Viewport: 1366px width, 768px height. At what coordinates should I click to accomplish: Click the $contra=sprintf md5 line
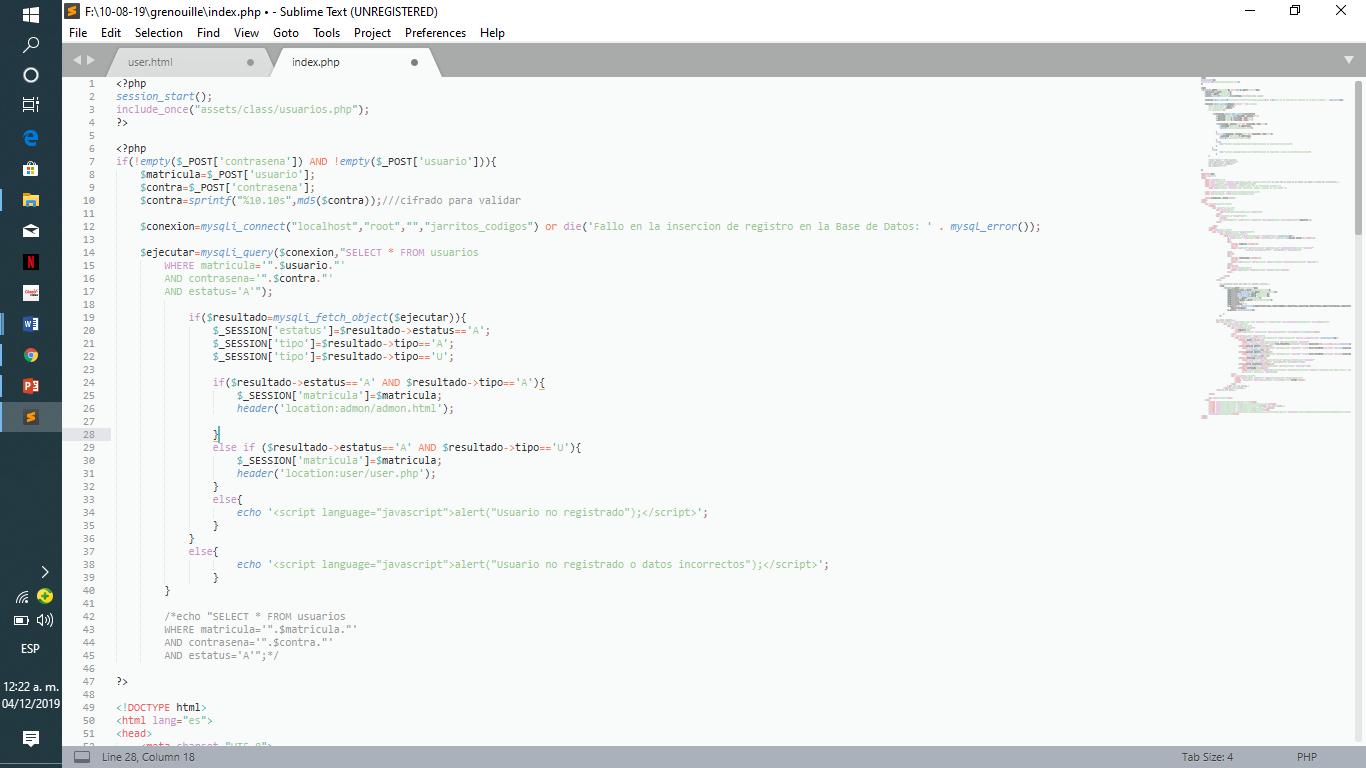coord(330,201)
